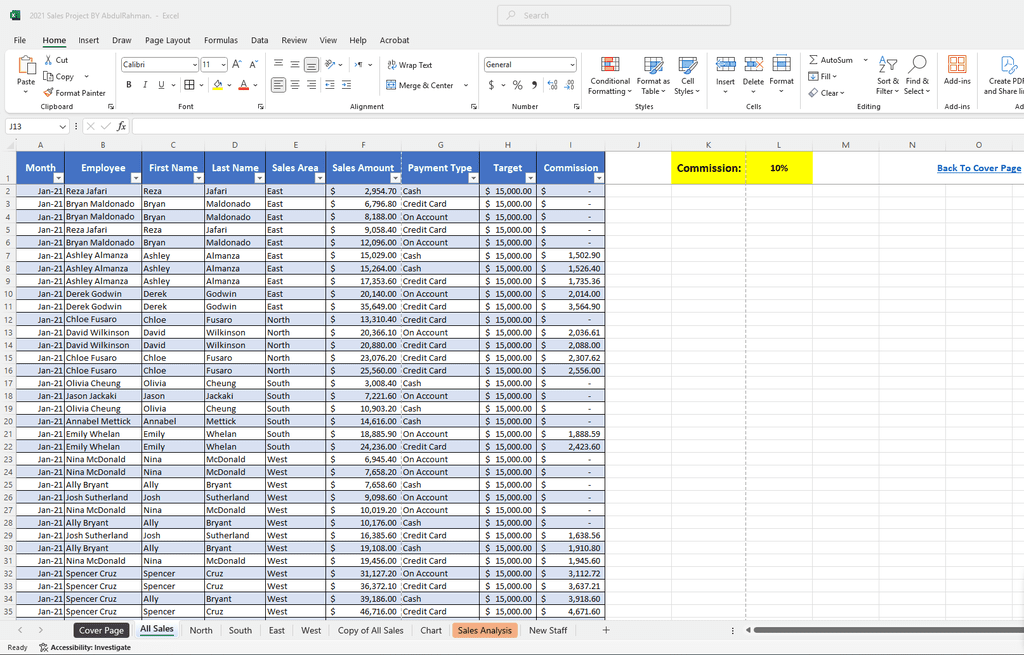Click the yellow fill color swatch button
This screenshot has height=655, width=1024.
click(x=218, y=86)
